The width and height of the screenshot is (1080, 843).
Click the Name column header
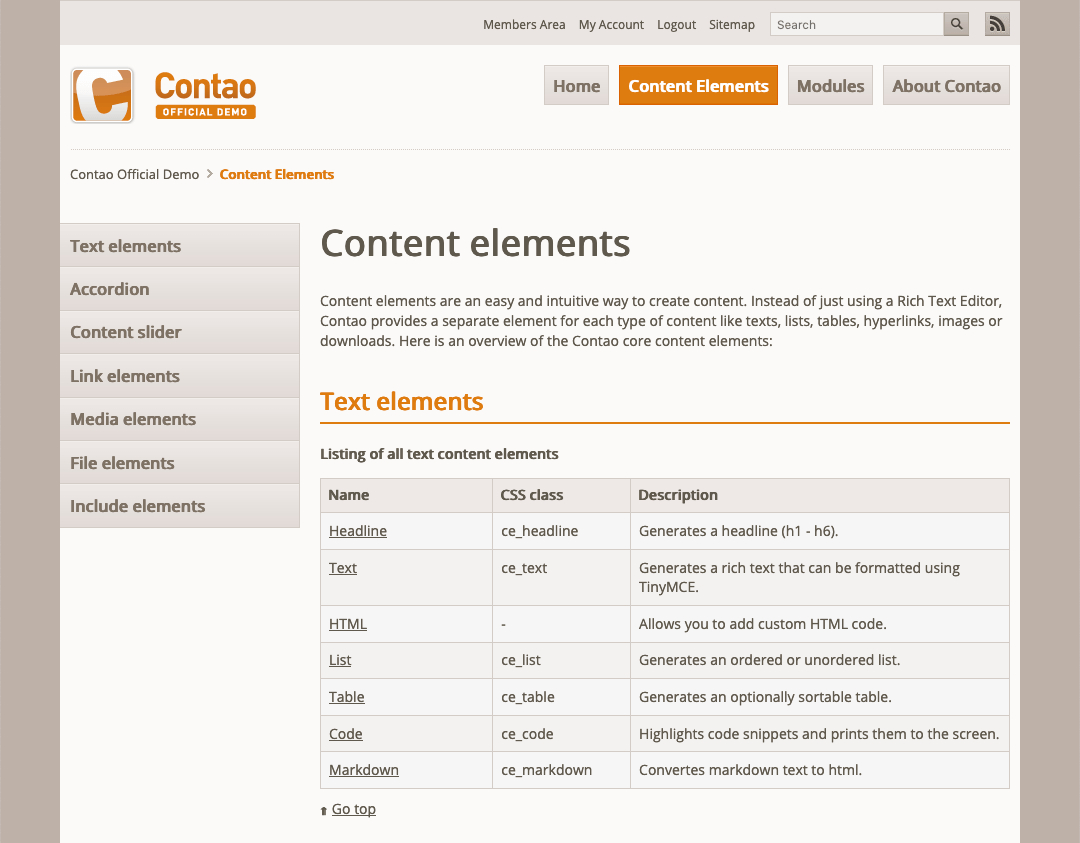(x=406, y=495)
